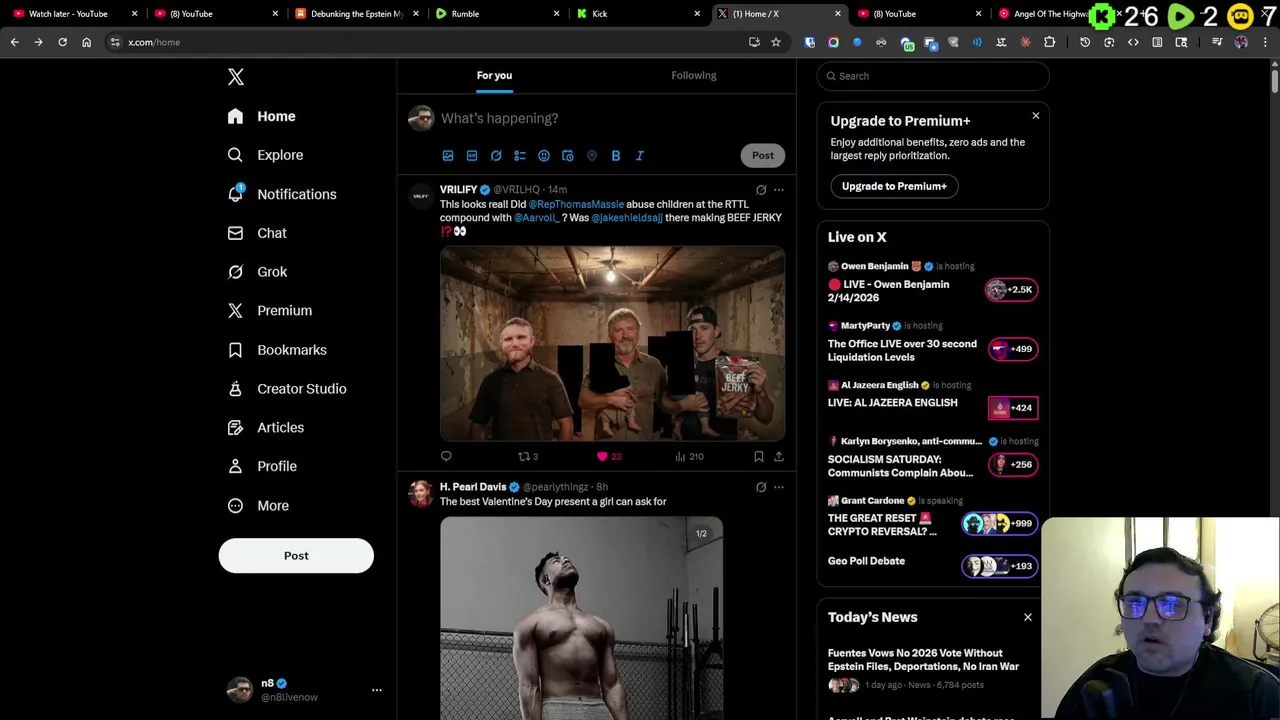Screen dimensions: 1280x720
Task: Click the x.com/home address bar
Action: coord(430,42)
